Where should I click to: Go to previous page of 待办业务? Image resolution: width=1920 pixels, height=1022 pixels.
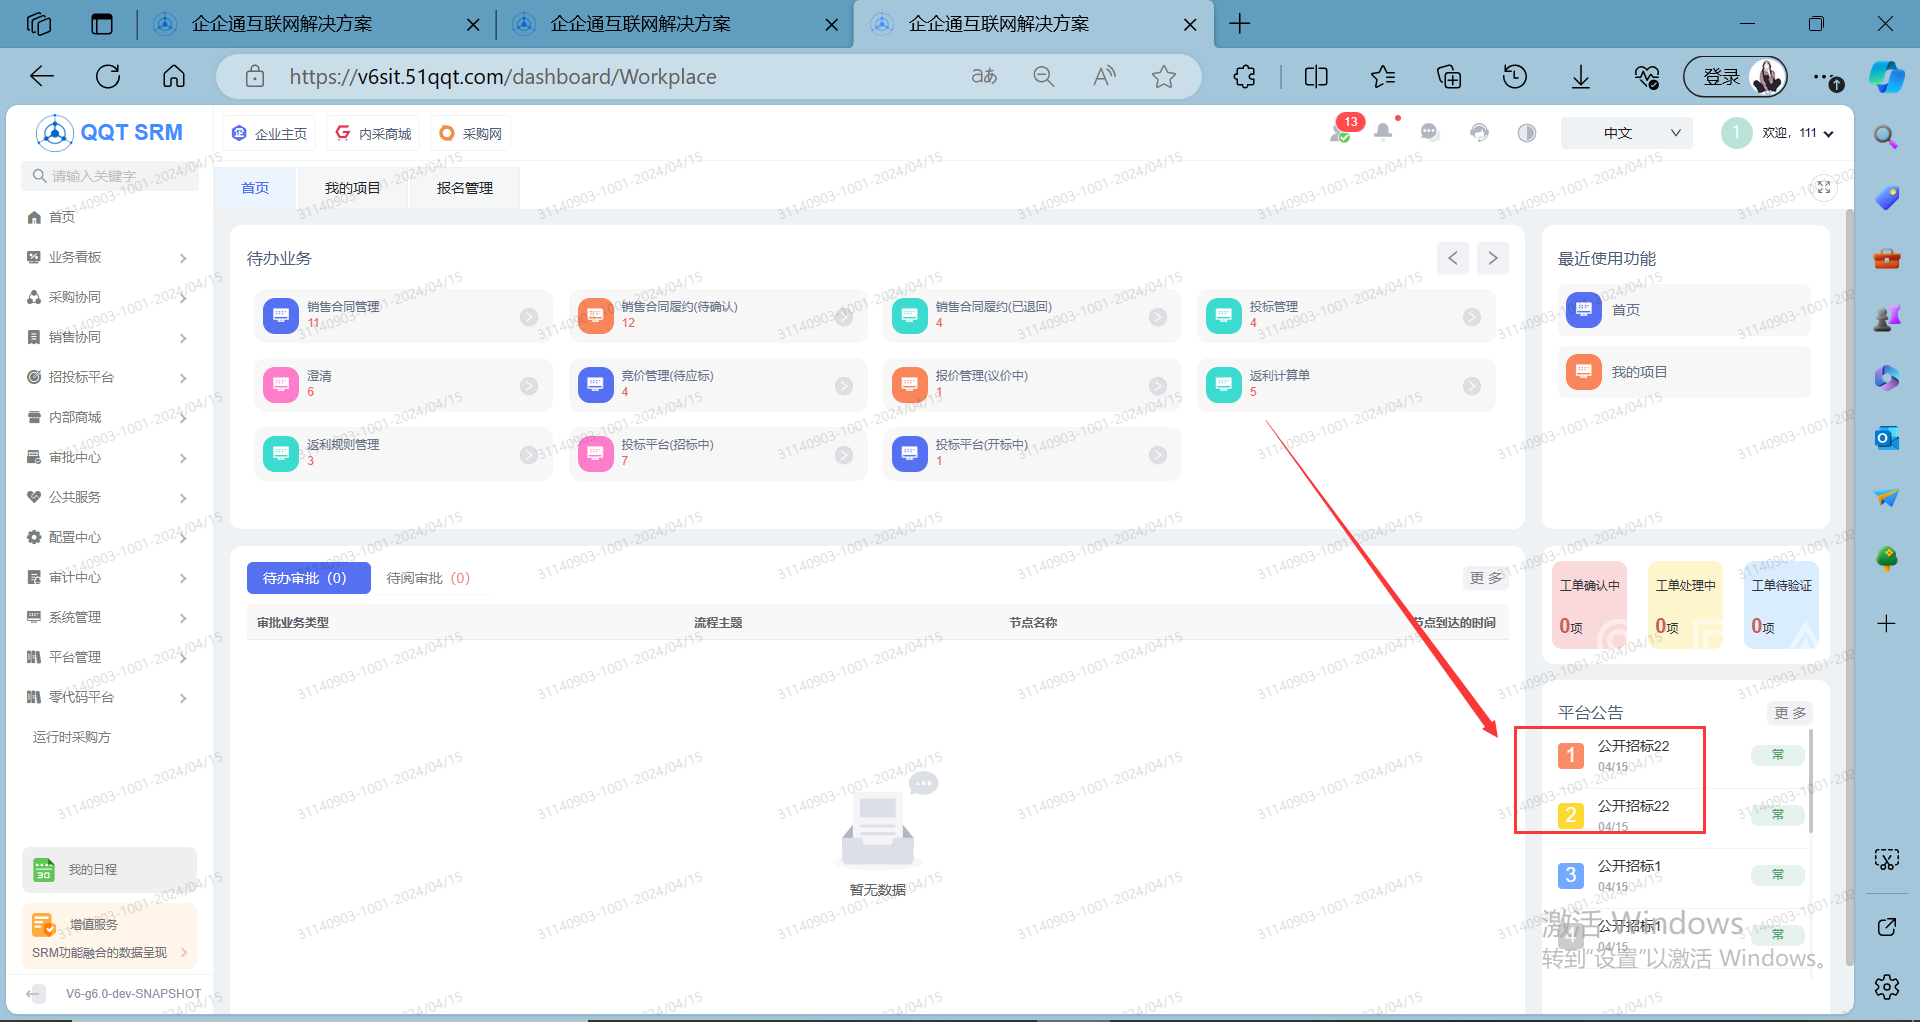tap(1453, 258)
